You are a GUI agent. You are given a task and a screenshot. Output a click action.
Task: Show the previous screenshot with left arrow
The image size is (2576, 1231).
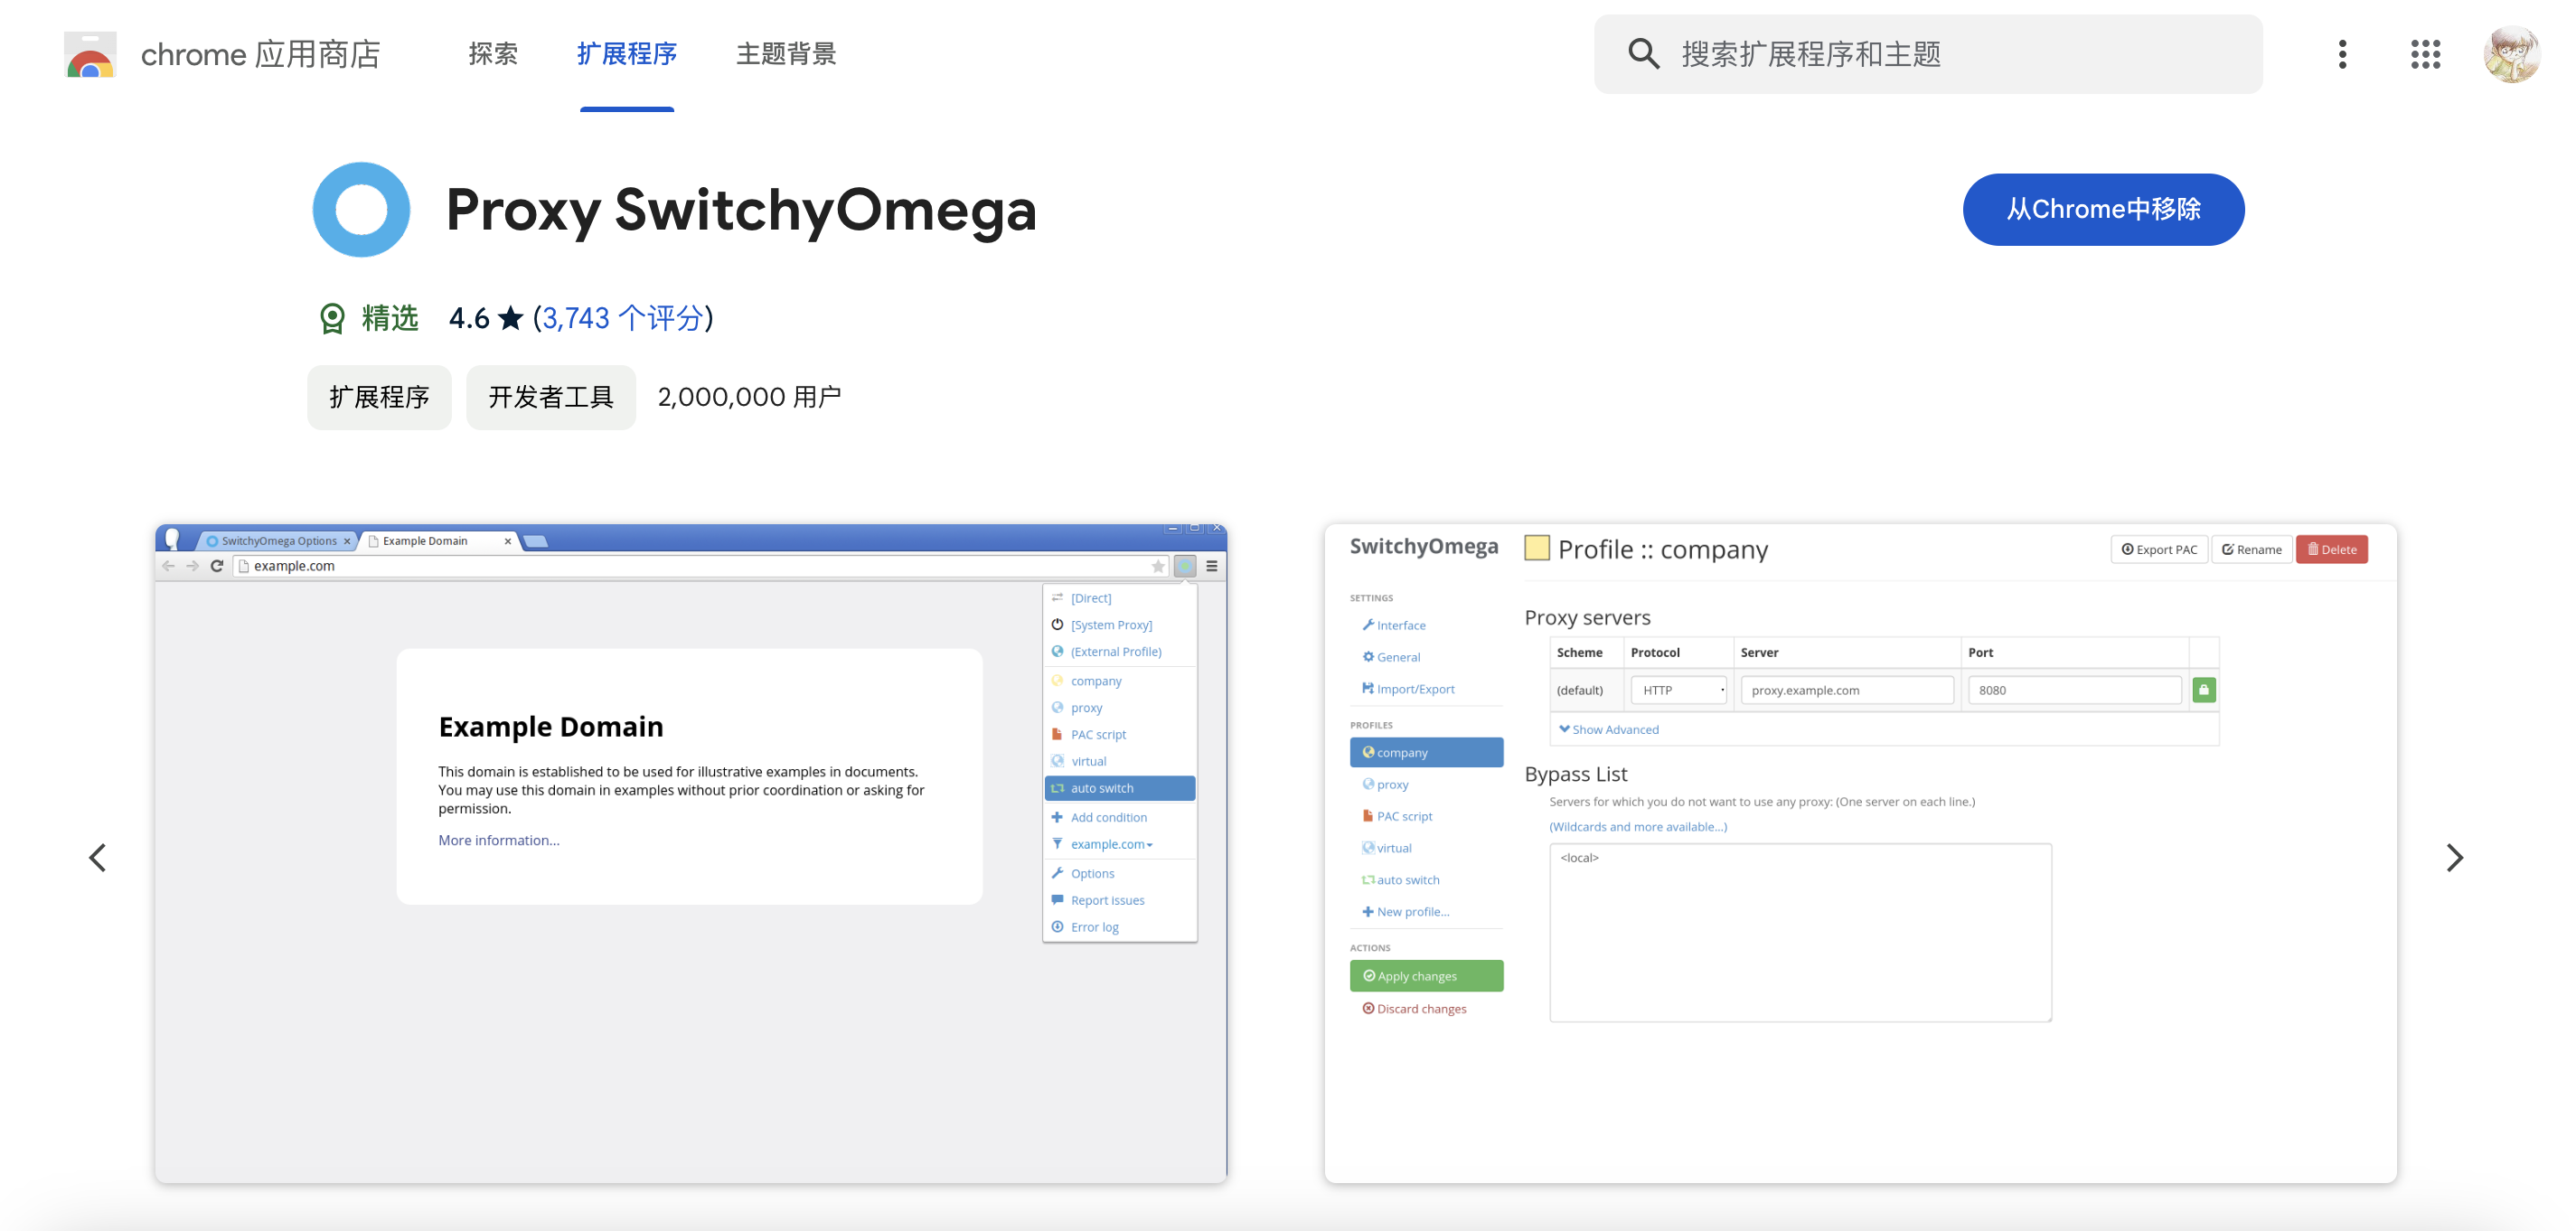point(97,857)
